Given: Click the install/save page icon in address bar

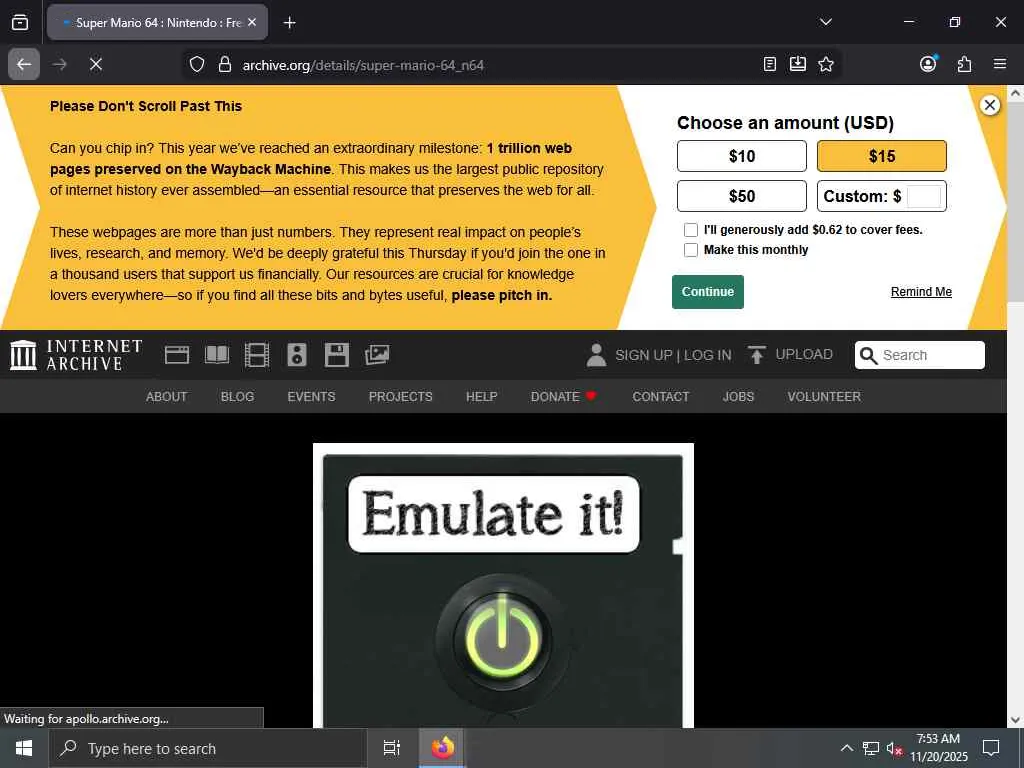Looking at the screenshot, I should (x=797, y=64).
